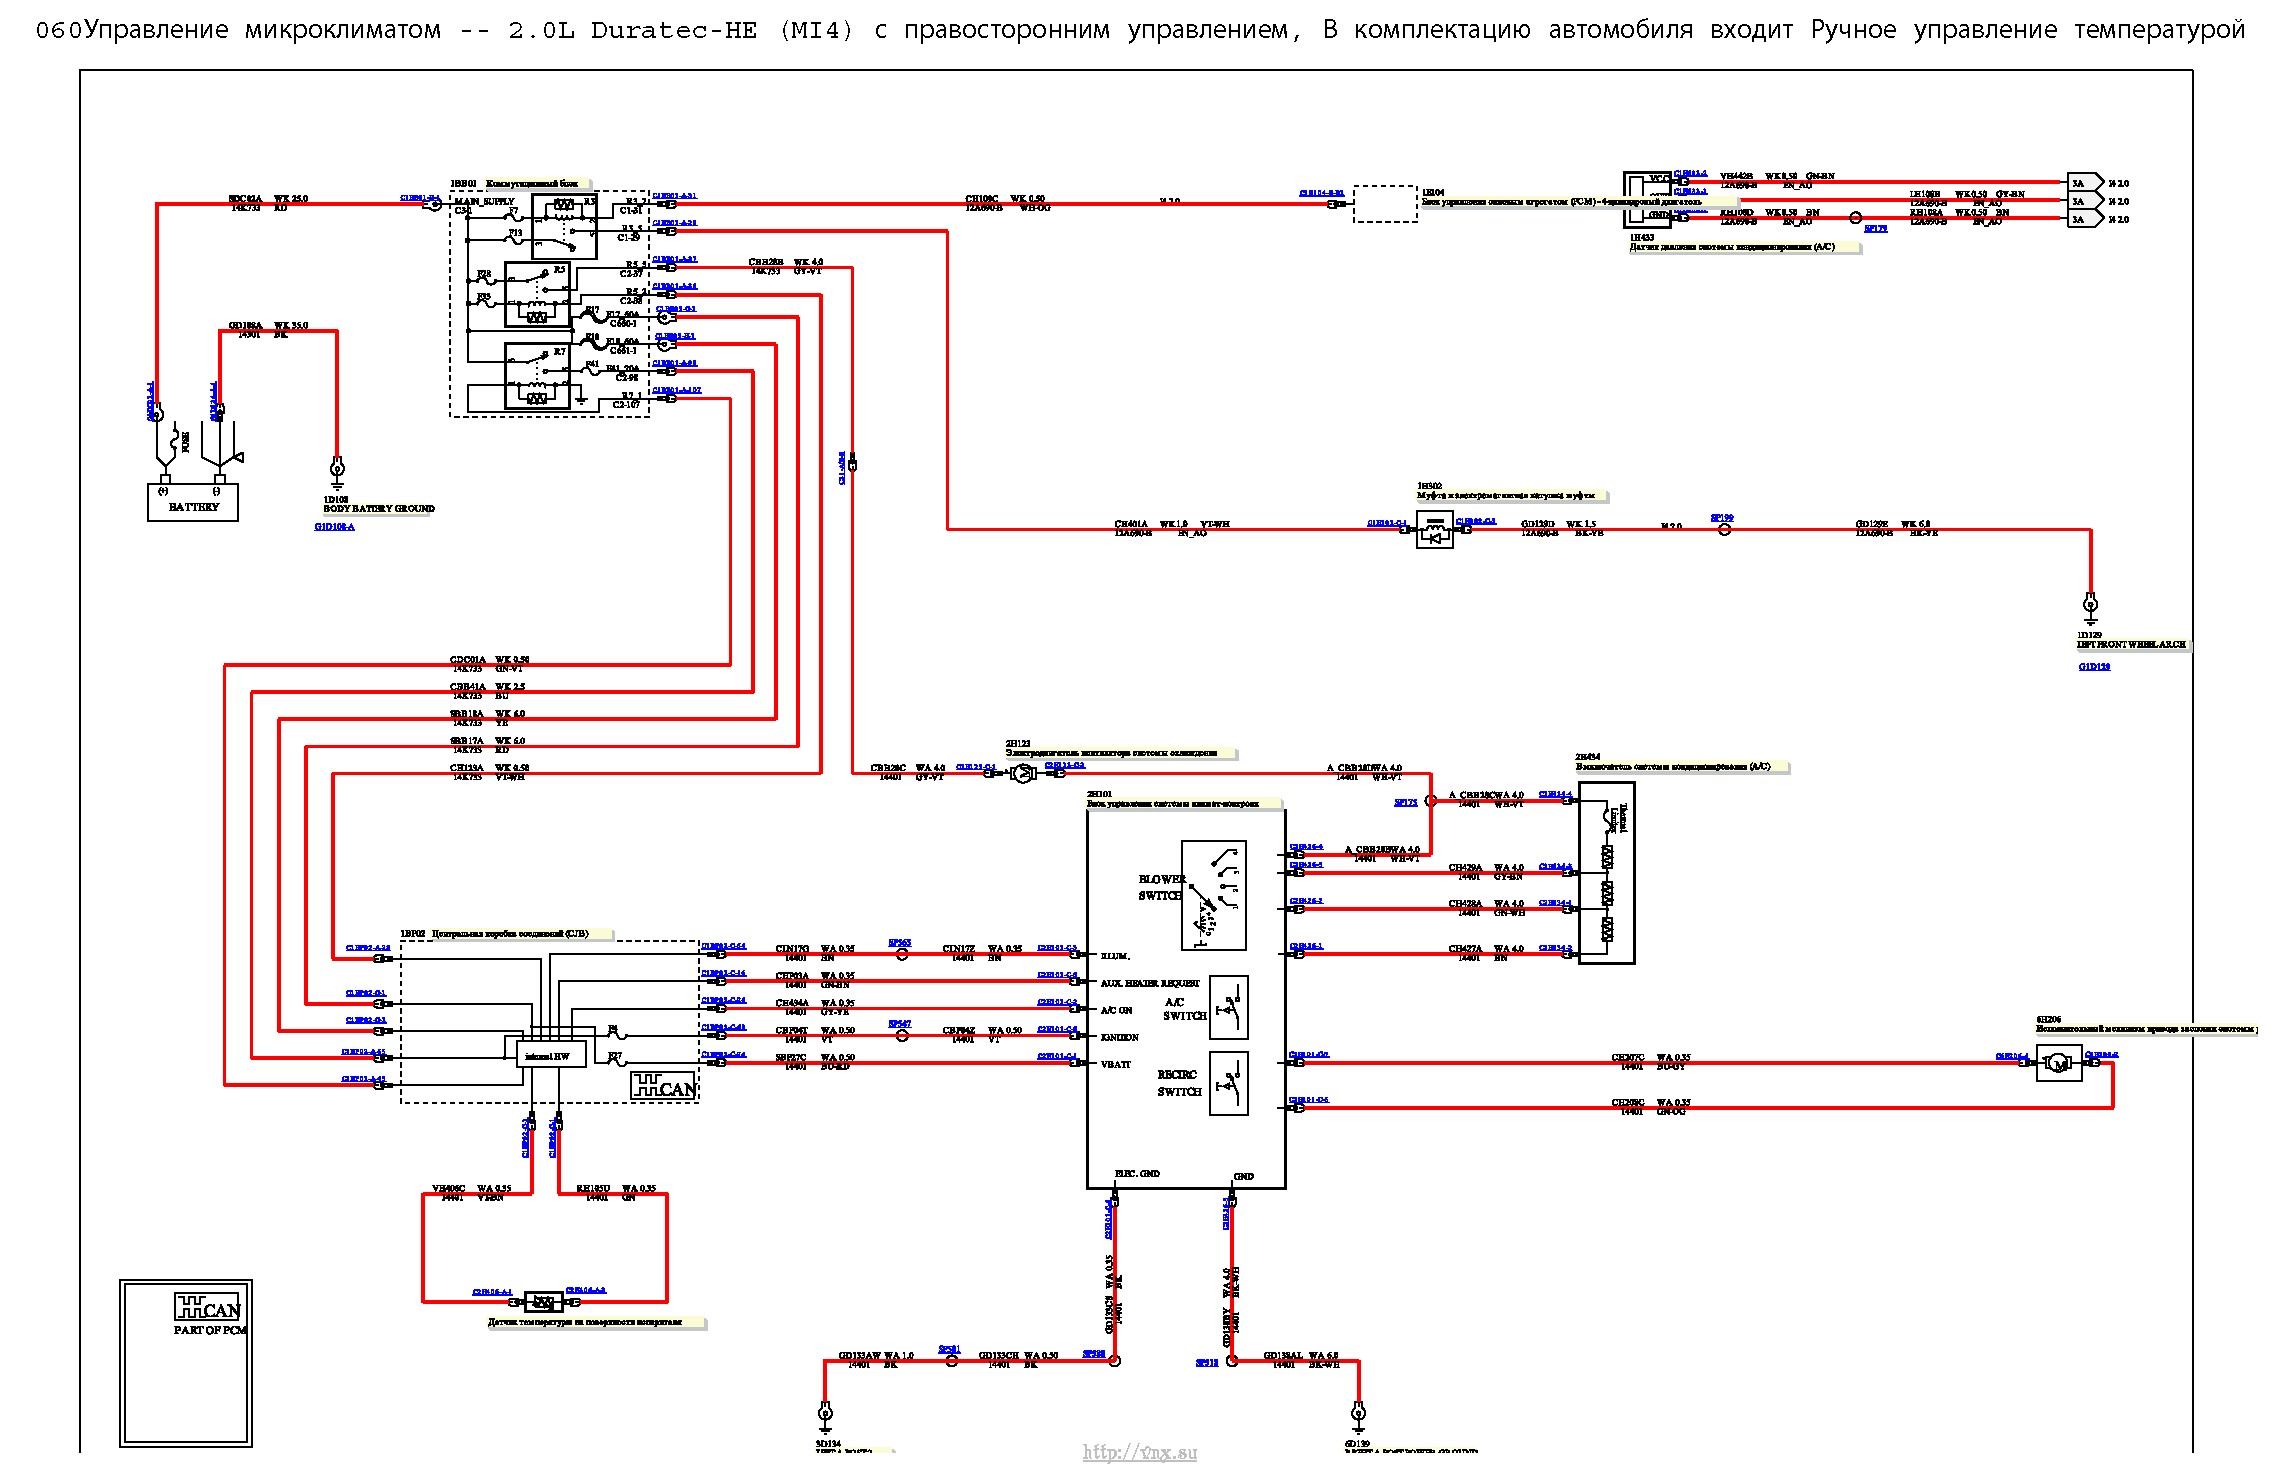This screenshot has height=1464, width=2280.
Task: Select the R5 relay symbol
Action: click(538, 294)
